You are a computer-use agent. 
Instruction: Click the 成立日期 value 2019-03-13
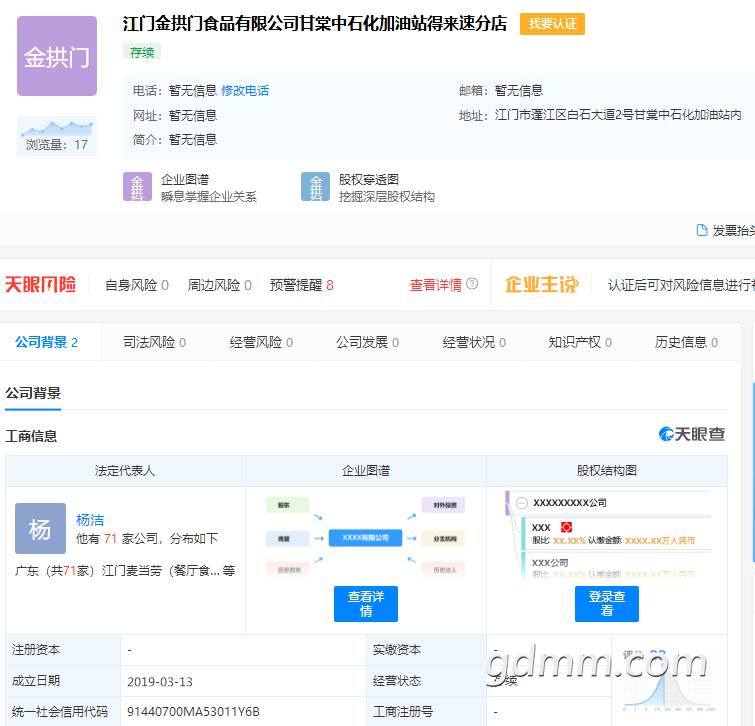160,682
